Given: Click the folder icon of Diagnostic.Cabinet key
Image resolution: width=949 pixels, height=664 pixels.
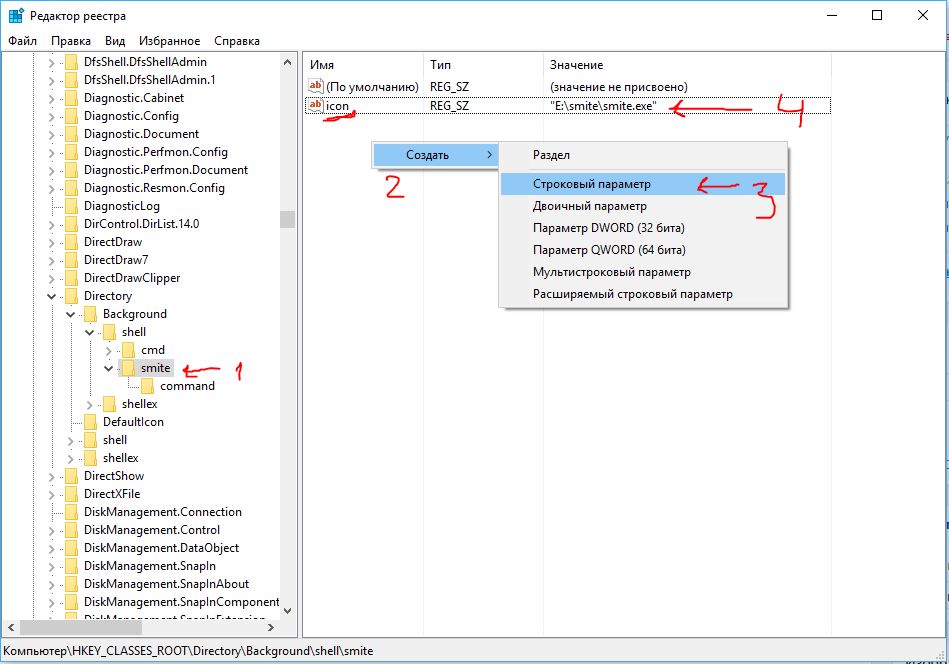Looking at the screenshot, I should pyautogui.click(x=71, y=97).
